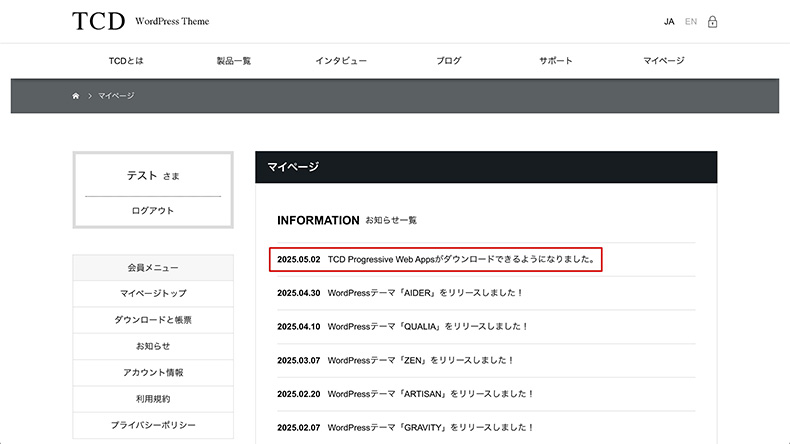Click the 2025.04.30 date

click(x=299, y=293)
